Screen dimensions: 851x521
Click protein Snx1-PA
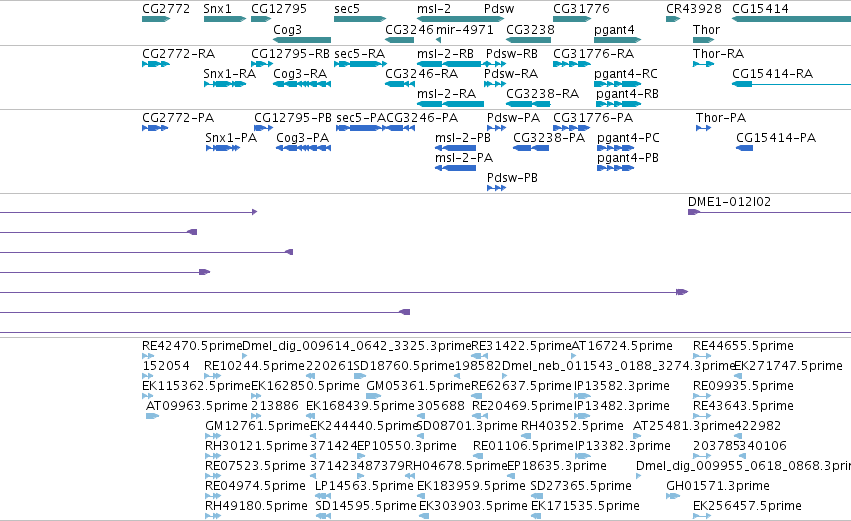click(223, 148)
